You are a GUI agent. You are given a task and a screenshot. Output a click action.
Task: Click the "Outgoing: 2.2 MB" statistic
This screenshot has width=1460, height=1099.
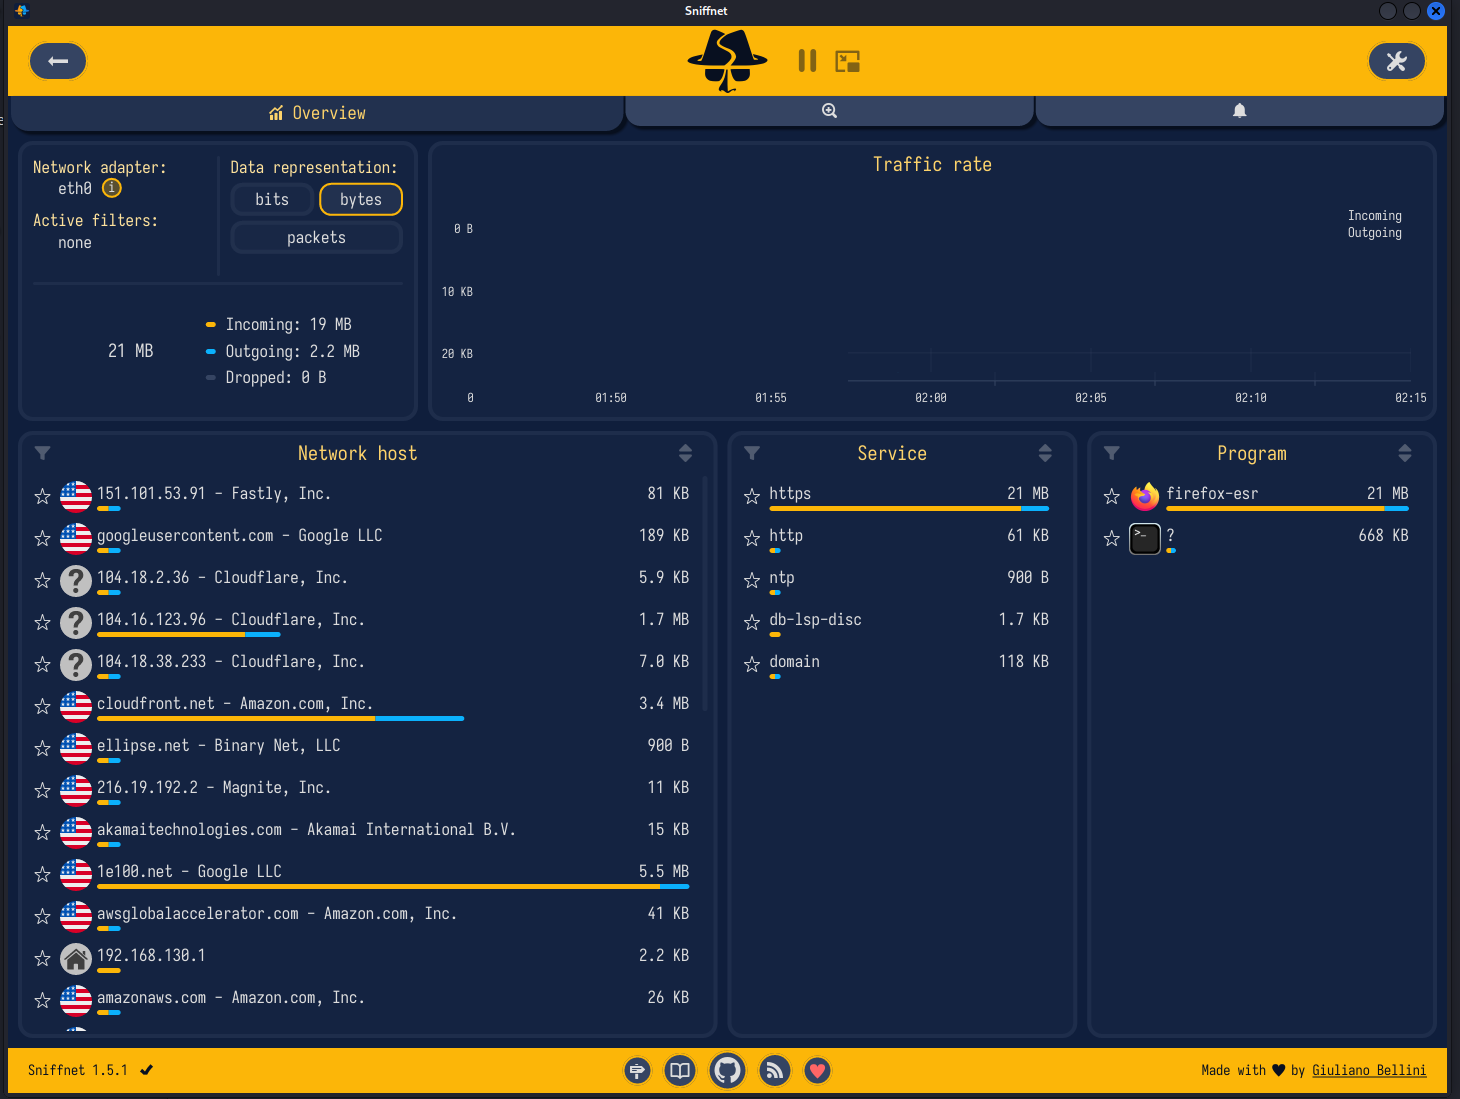pyautogui.click(x=292, y=352)
